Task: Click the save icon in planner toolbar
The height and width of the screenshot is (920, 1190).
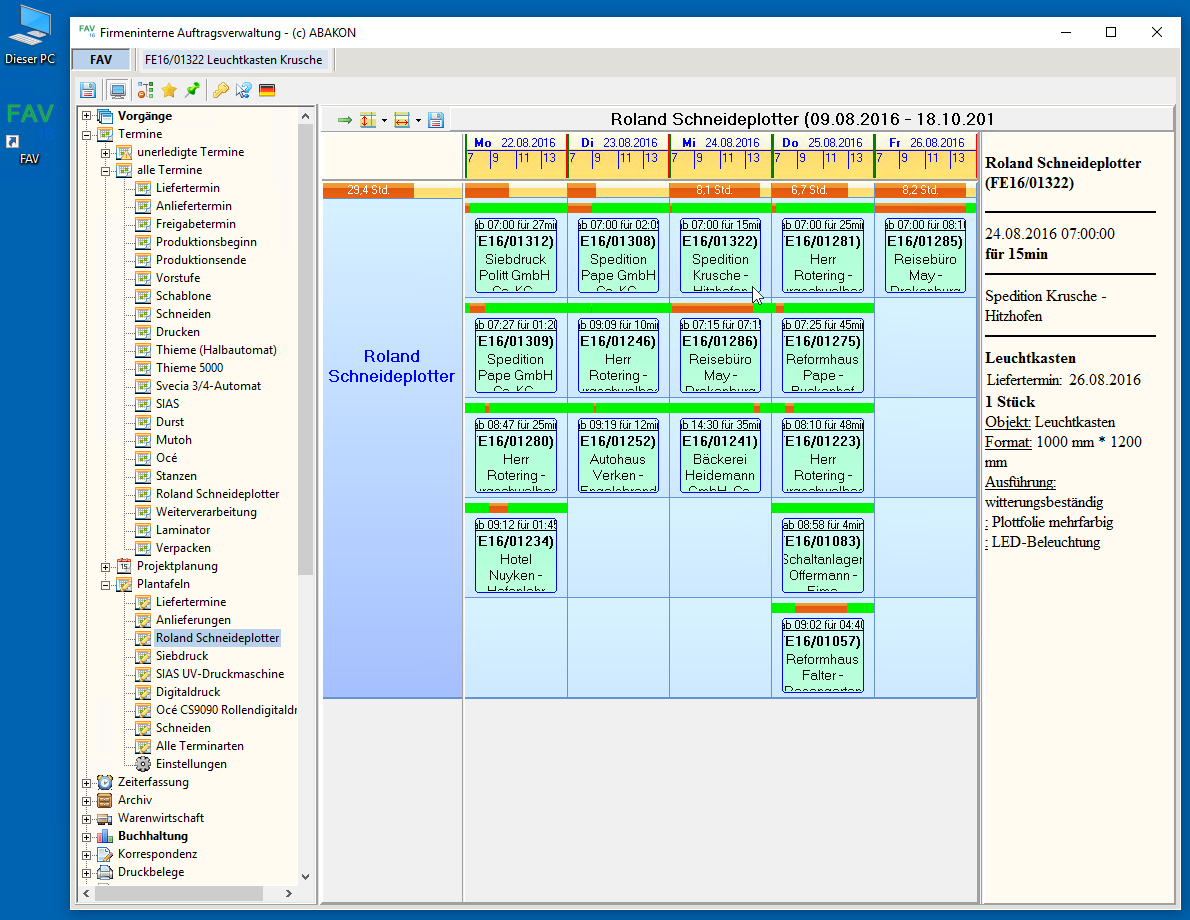Action: pos(436,120)
